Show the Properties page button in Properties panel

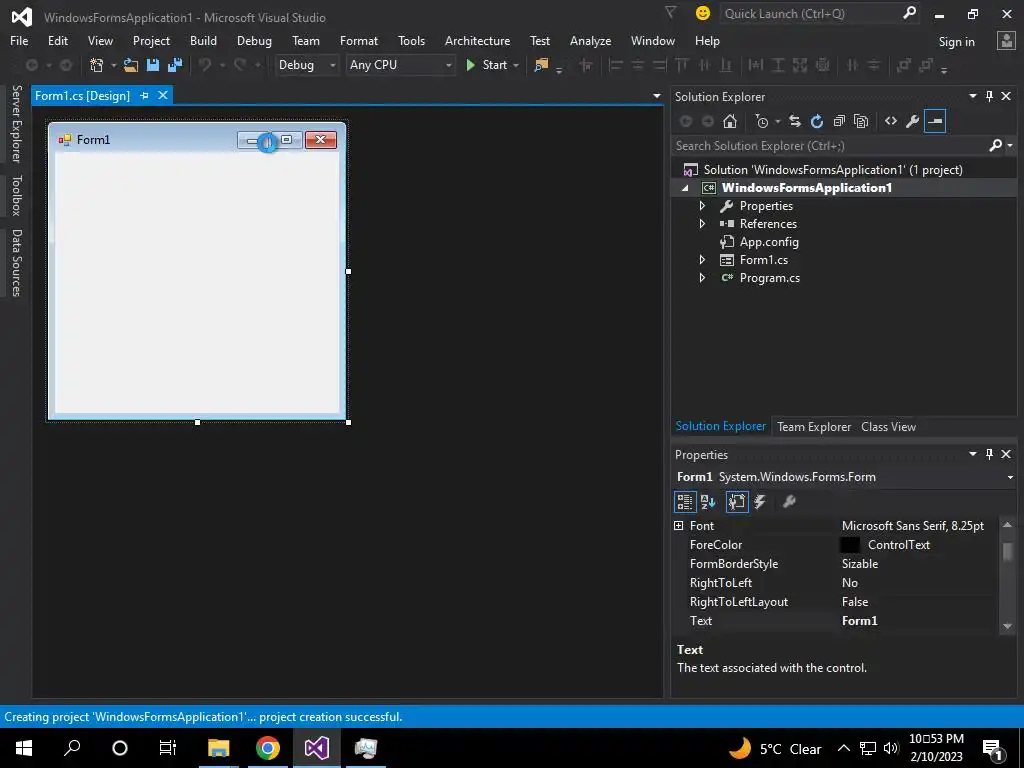tap(737, 502)
